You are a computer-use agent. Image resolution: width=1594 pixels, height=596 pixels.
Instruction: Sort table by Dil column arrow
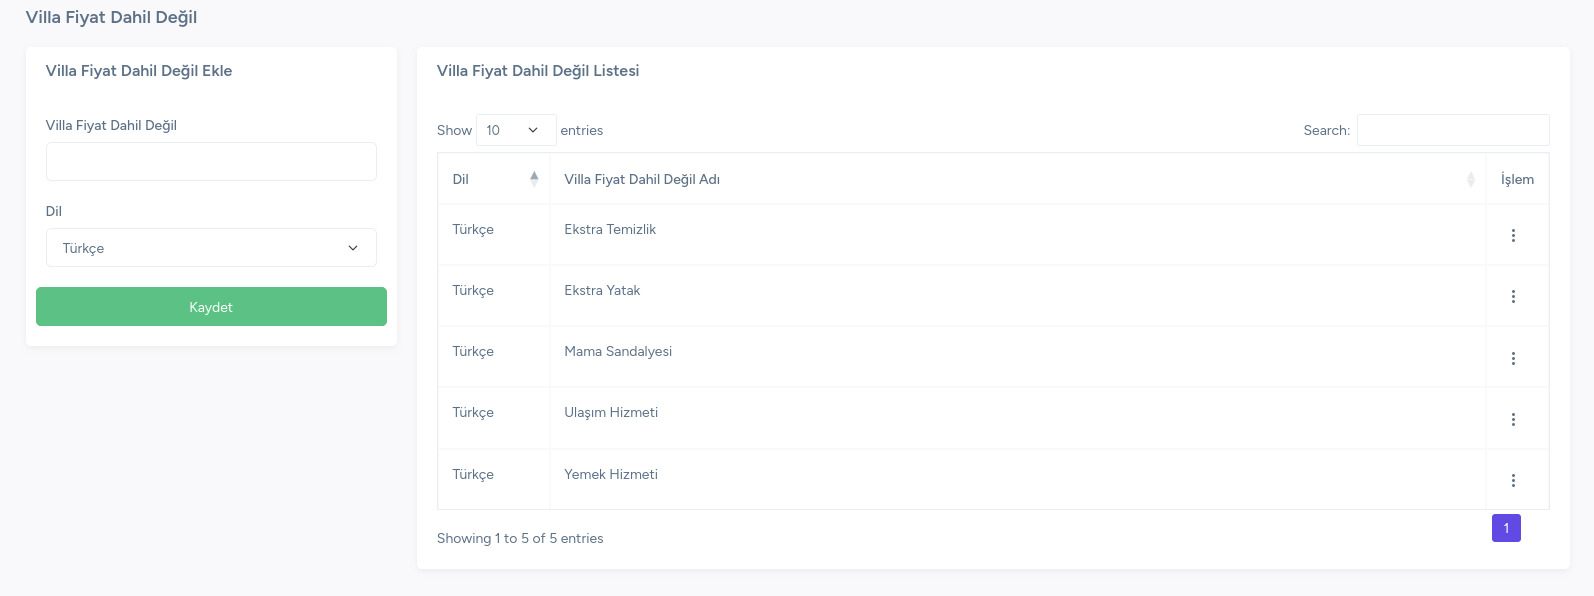[534, 179]
